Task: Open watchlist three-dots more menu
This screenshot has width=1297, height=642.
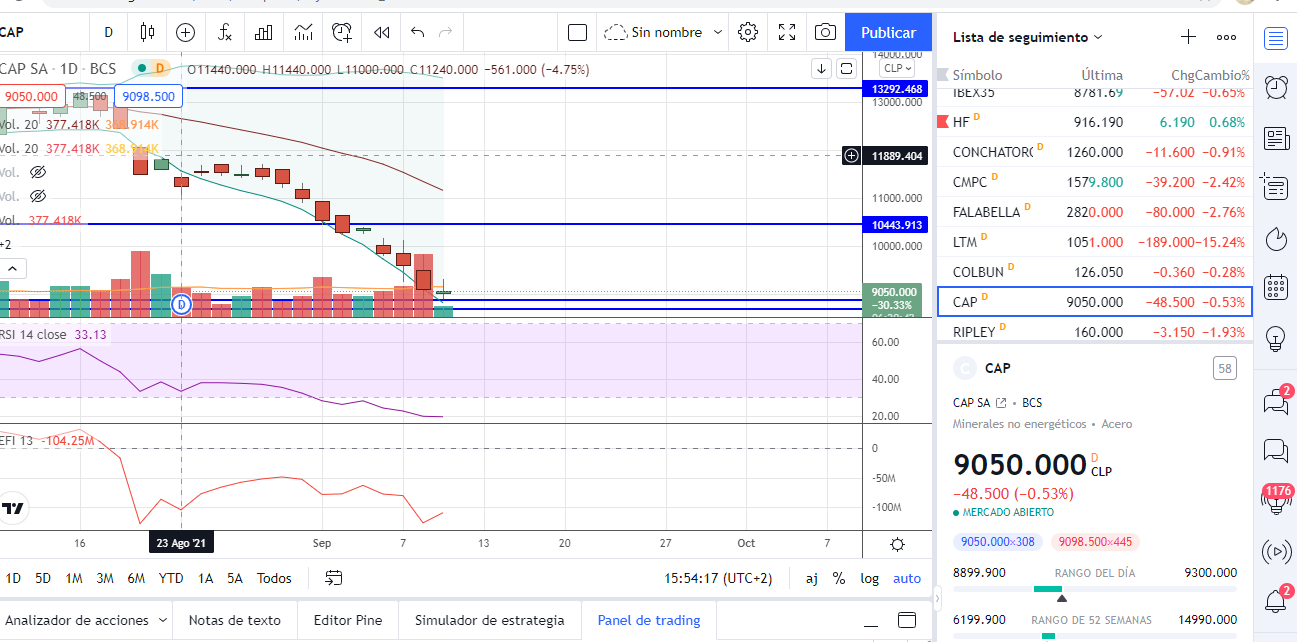Action: pos(1226,37)
